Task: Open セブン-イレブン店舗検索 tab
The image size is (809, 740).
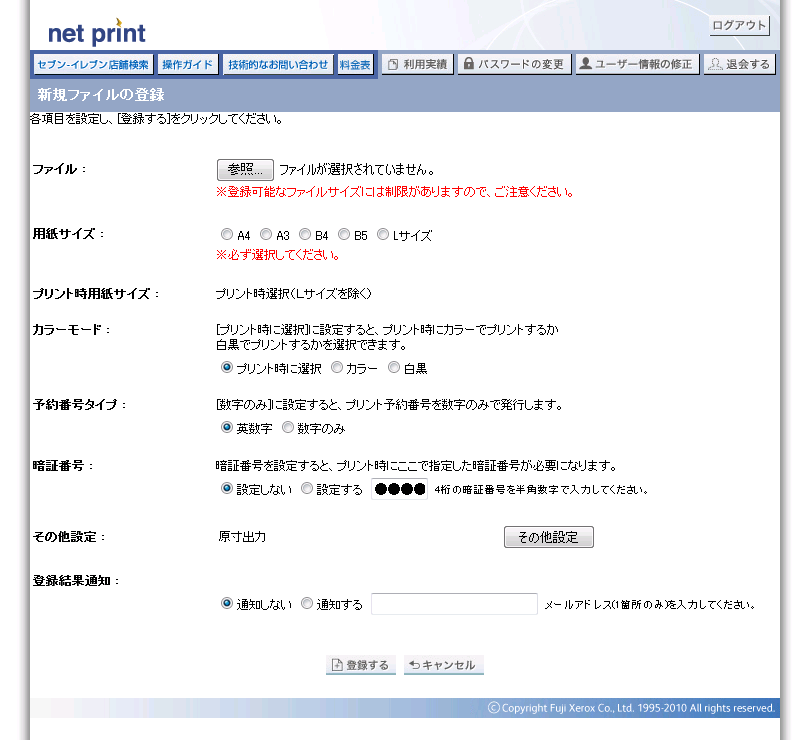Action: (93, 65)
